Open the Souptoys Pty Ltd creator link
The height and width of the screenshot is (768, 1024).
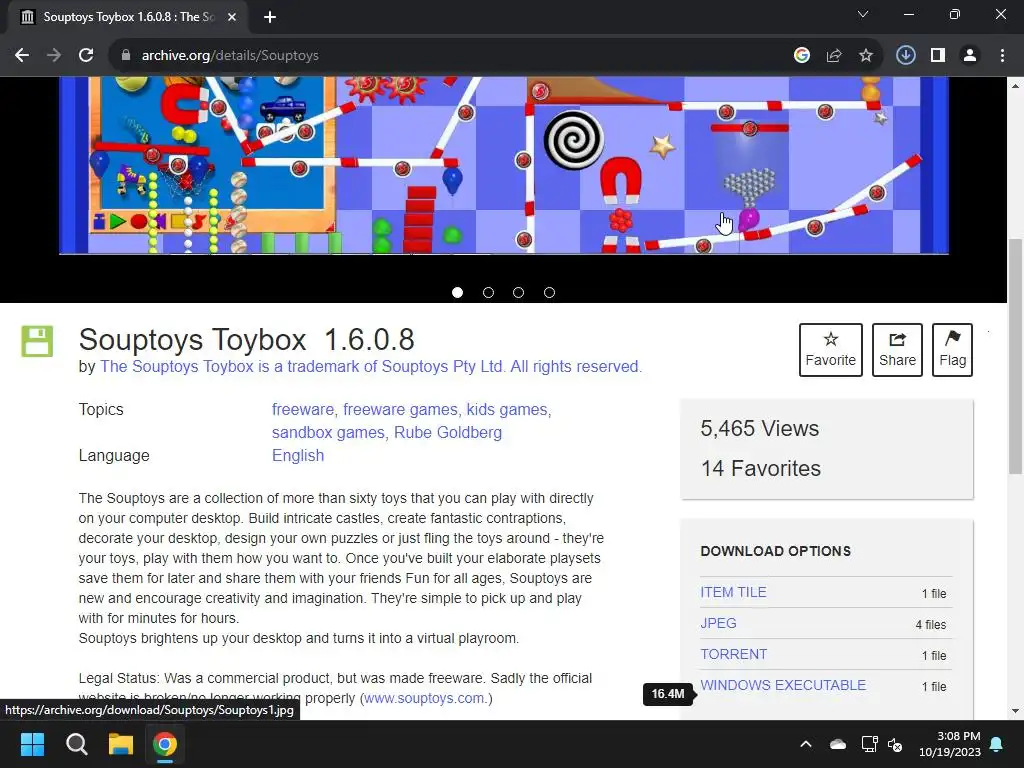[x=371, y=366]
